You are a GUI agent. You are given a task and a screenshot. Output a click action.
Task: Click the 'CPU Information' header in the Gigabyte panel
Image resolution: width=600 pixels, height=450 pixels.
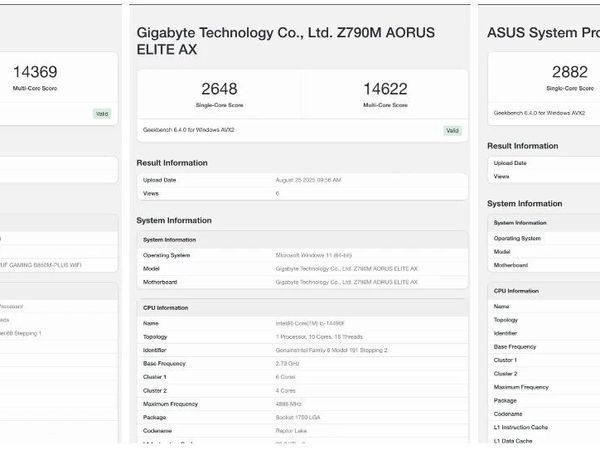(166, 308)
